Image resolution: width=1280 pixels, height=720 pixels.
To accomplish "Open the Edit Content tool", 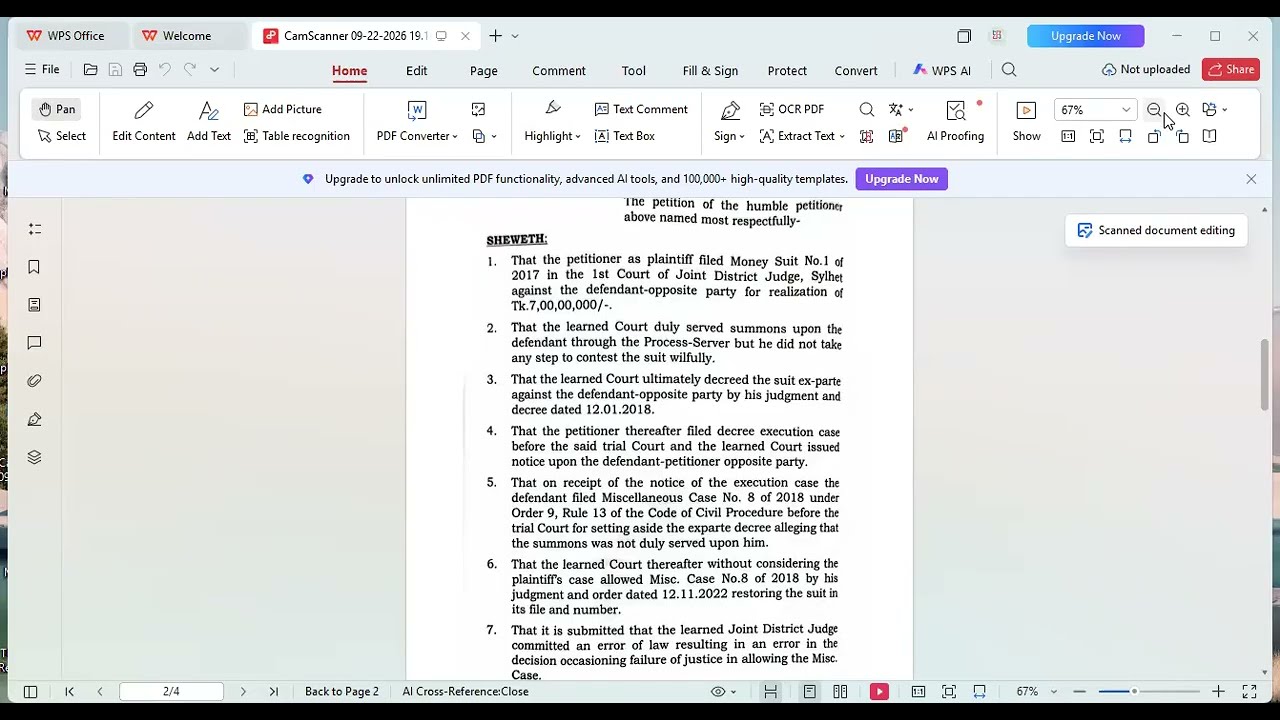I will (x=144, y=122).
